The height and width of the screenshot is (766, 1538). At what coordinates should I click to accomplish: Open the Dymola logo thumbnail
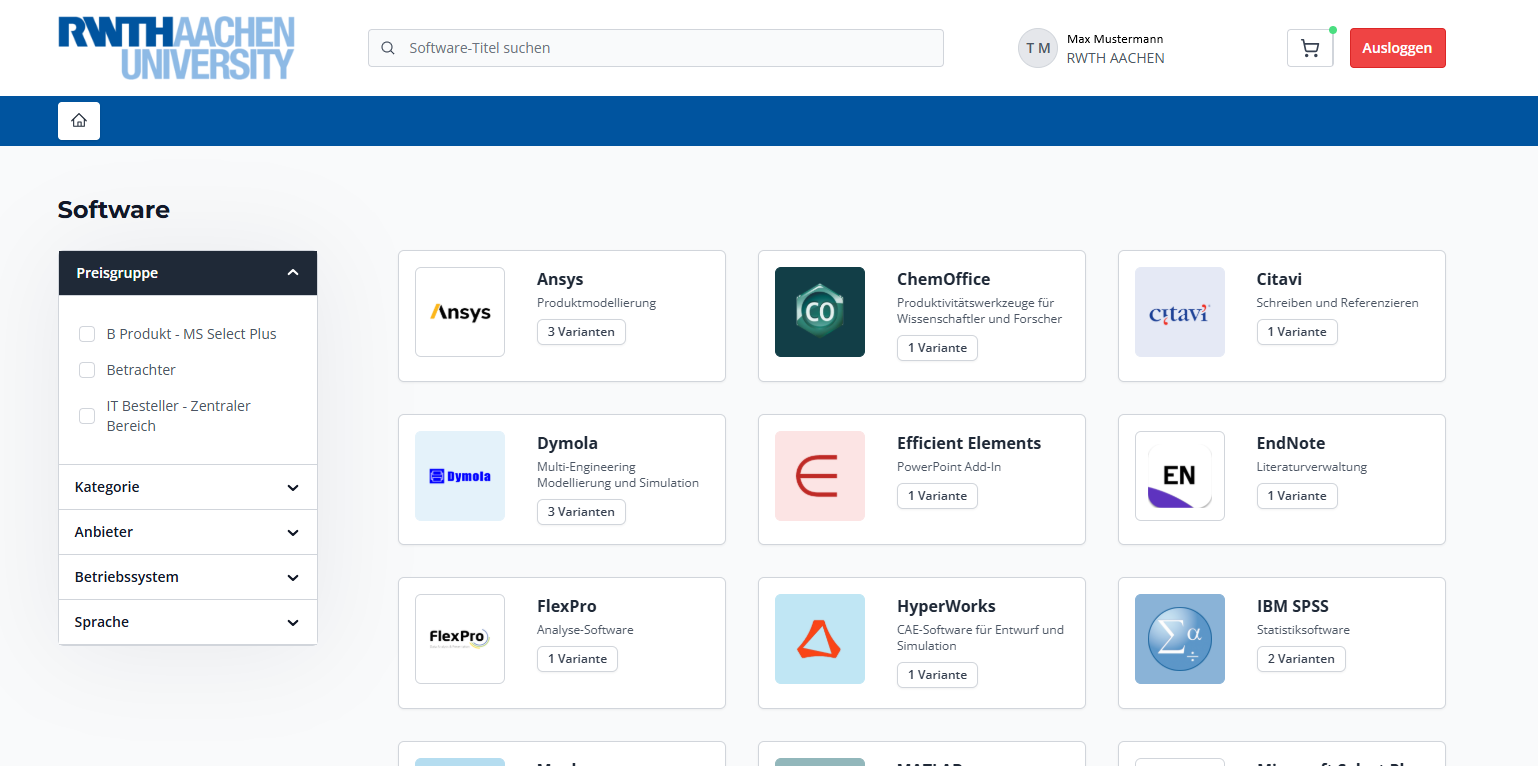tap(460, 476)
